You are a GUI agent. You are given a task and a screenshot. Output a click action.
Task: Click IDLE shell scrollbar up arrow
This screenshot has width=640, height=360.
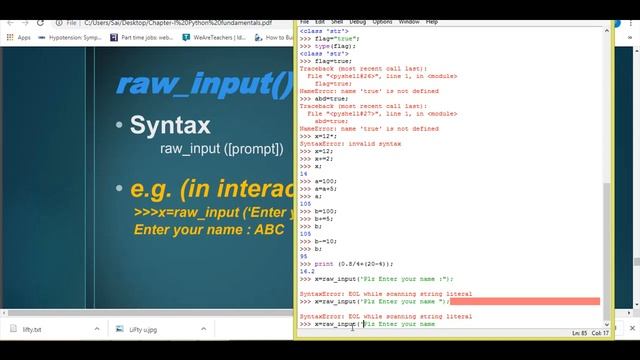(x=607, y=31)
